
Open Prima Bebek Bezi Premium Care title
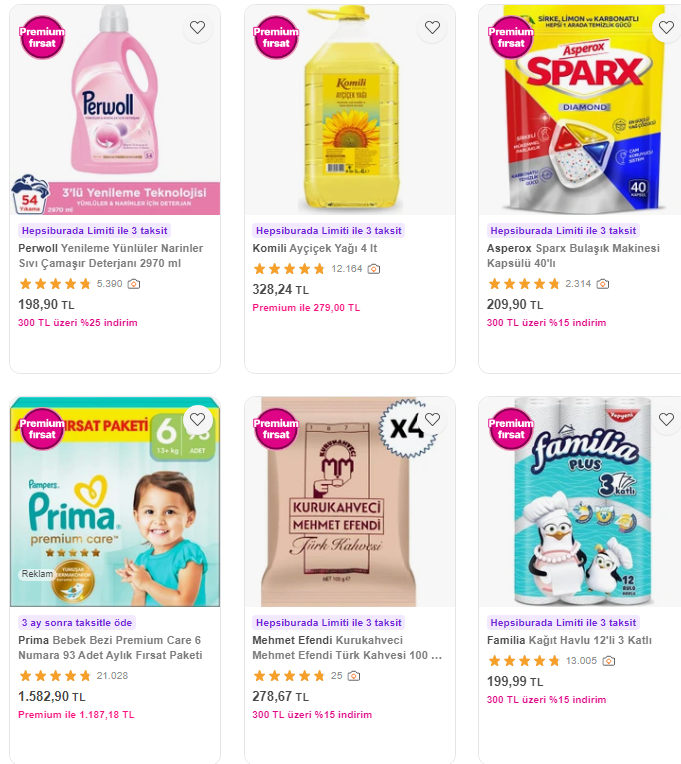pyautogui.click(x=110, y=648)
